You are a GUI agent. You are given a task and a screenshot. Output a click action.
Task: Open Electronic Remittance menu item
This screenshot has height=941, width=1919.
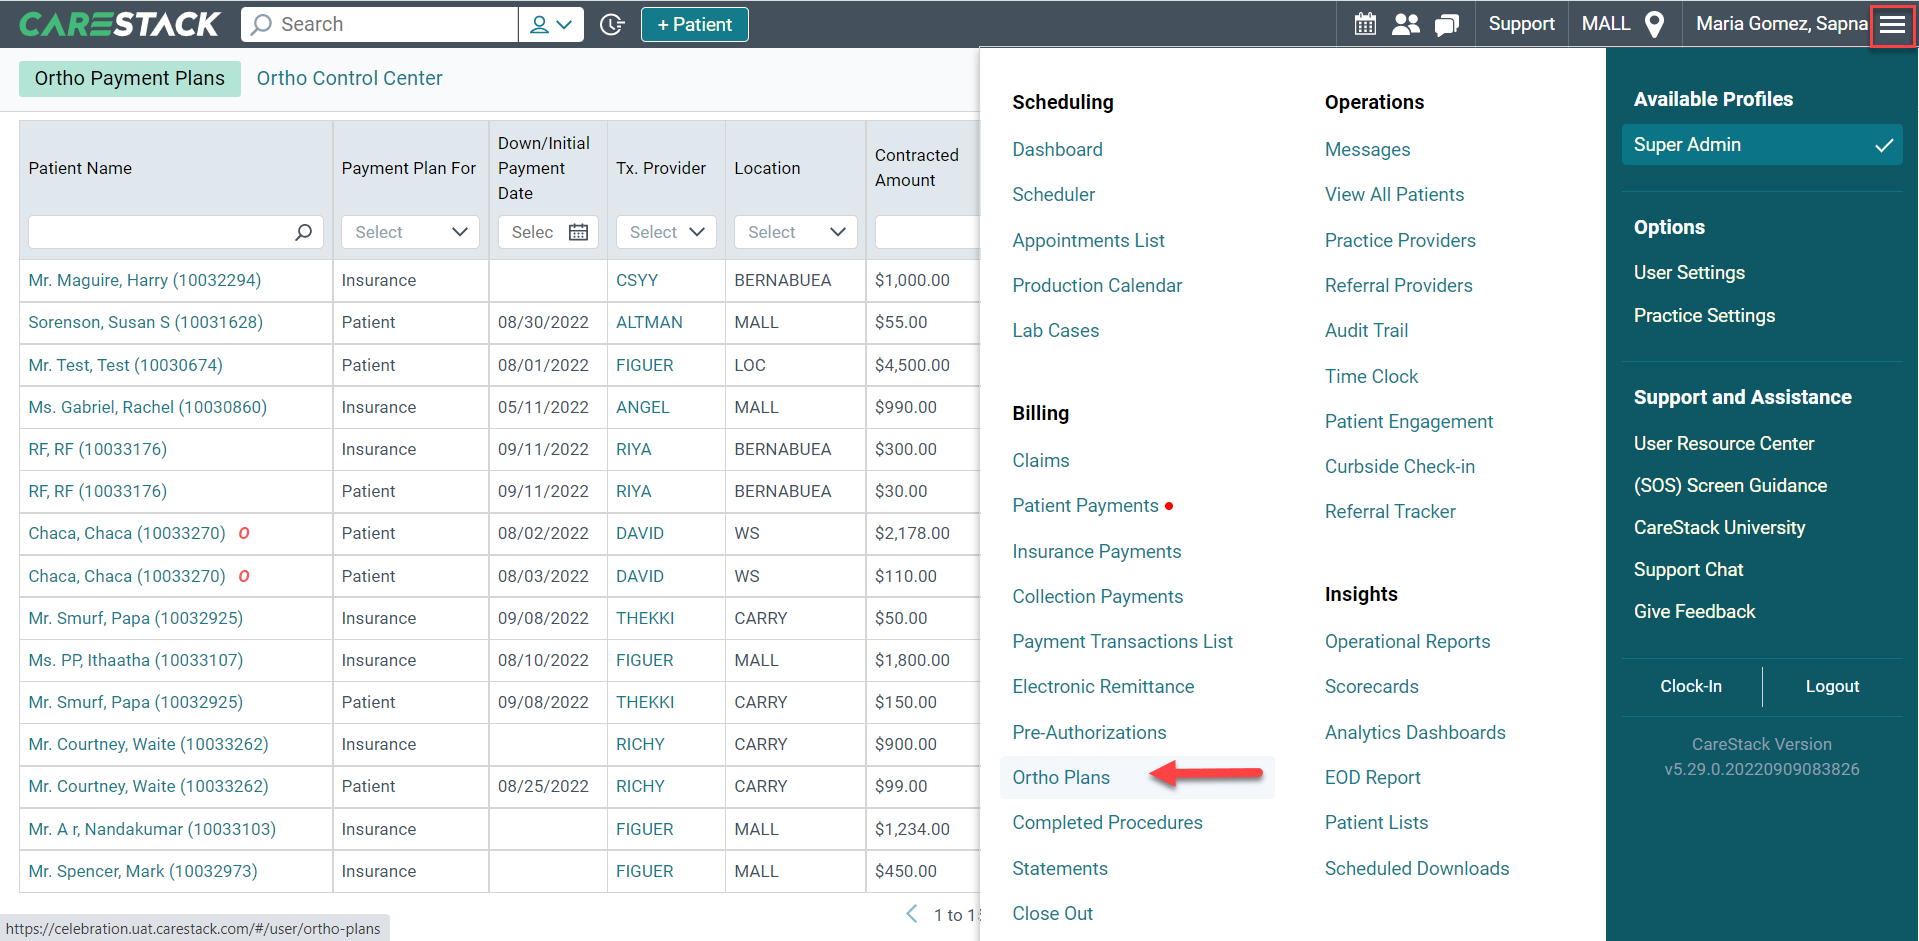click(x=1103, y=686)
